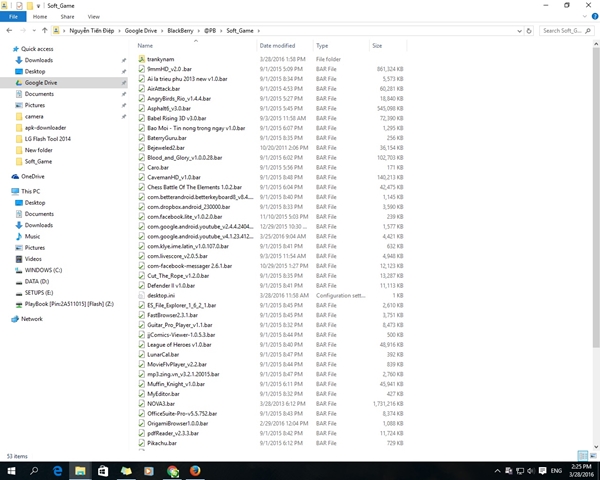Switch to Details view layout icon
The width and height of the screenshot is (600, 480).
pyautogui.click(x=582, y=456)
